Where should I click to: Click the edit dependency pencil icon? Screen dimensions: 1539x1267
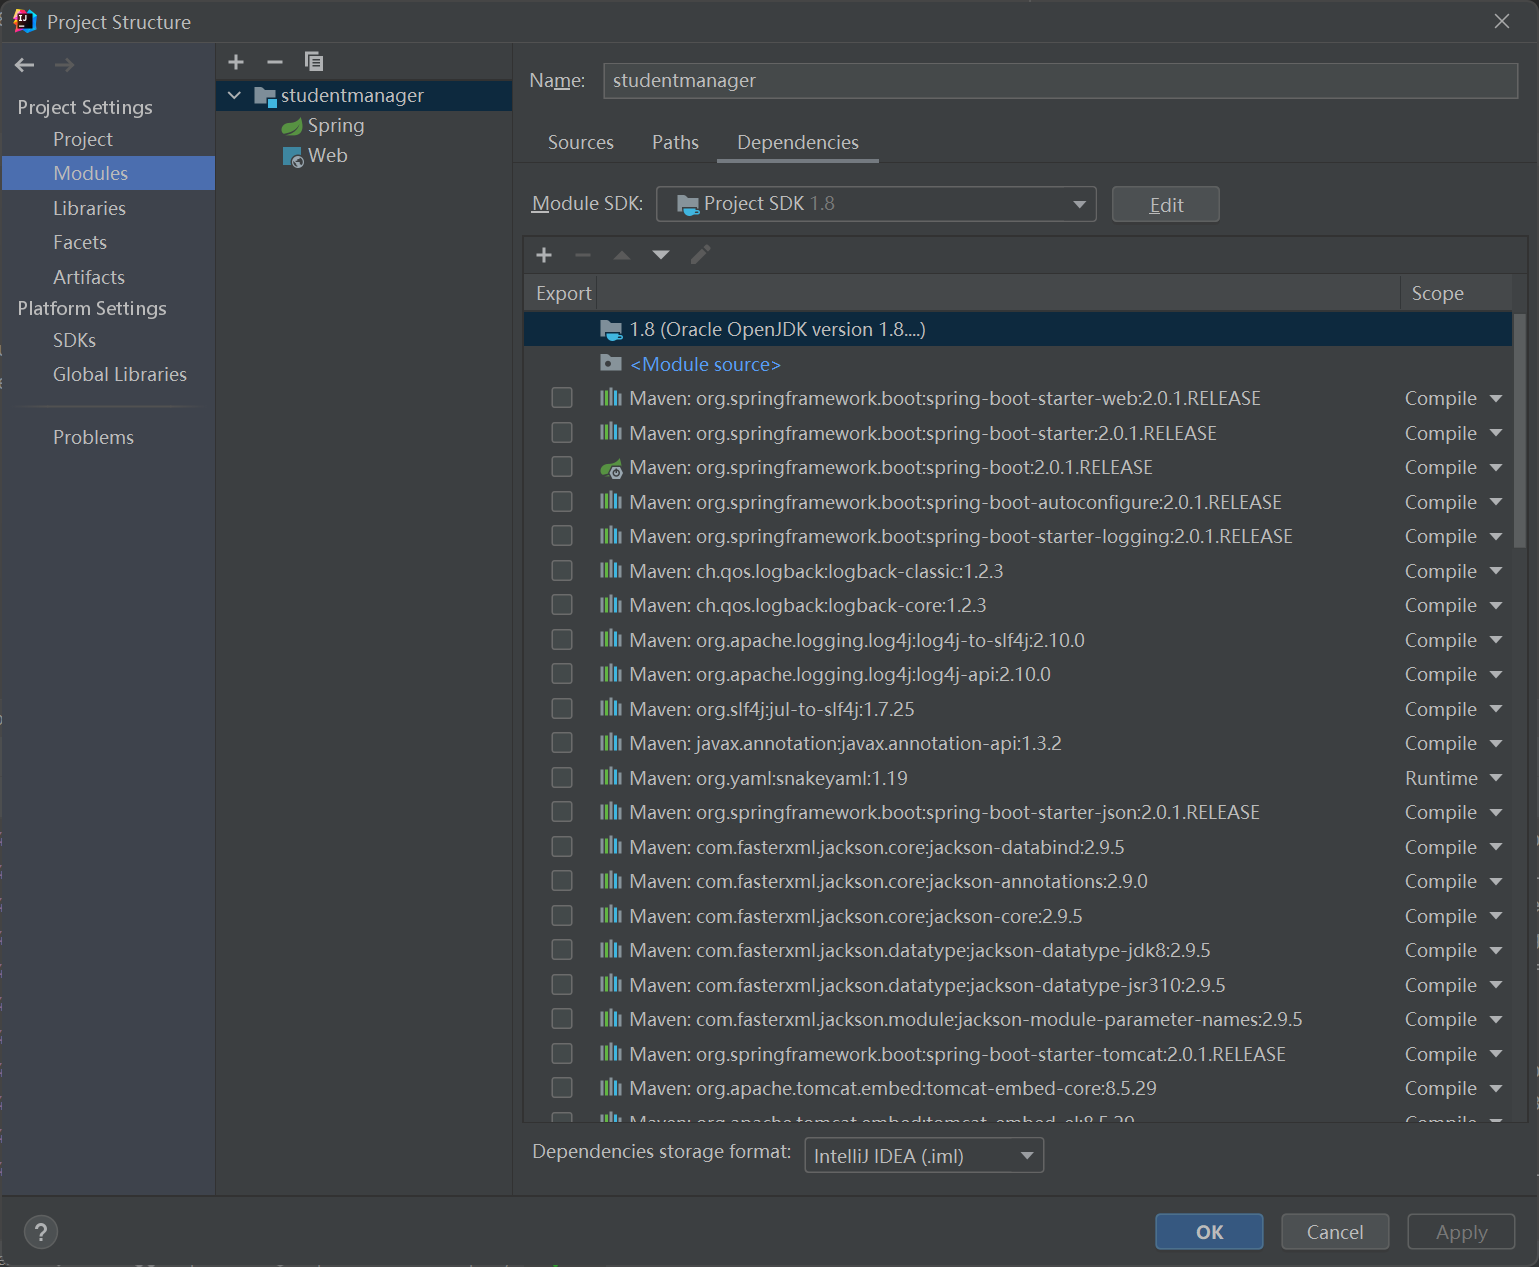tap(701, 255)
